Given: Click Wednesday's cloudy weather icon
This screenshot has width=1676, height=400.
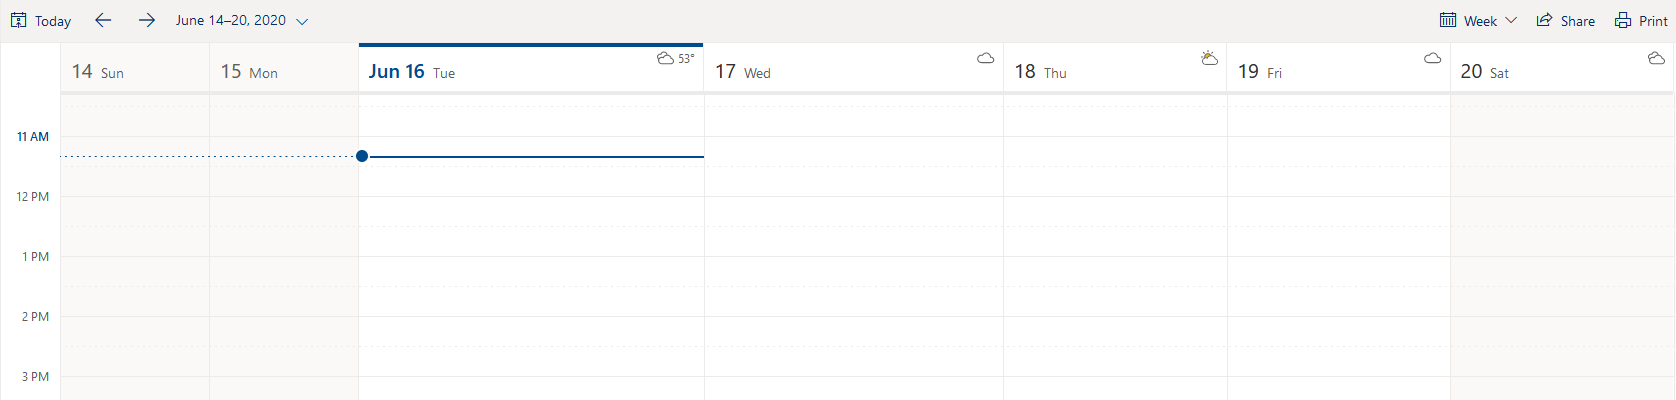Looking at the screenshot, I should tap(986, 58).
